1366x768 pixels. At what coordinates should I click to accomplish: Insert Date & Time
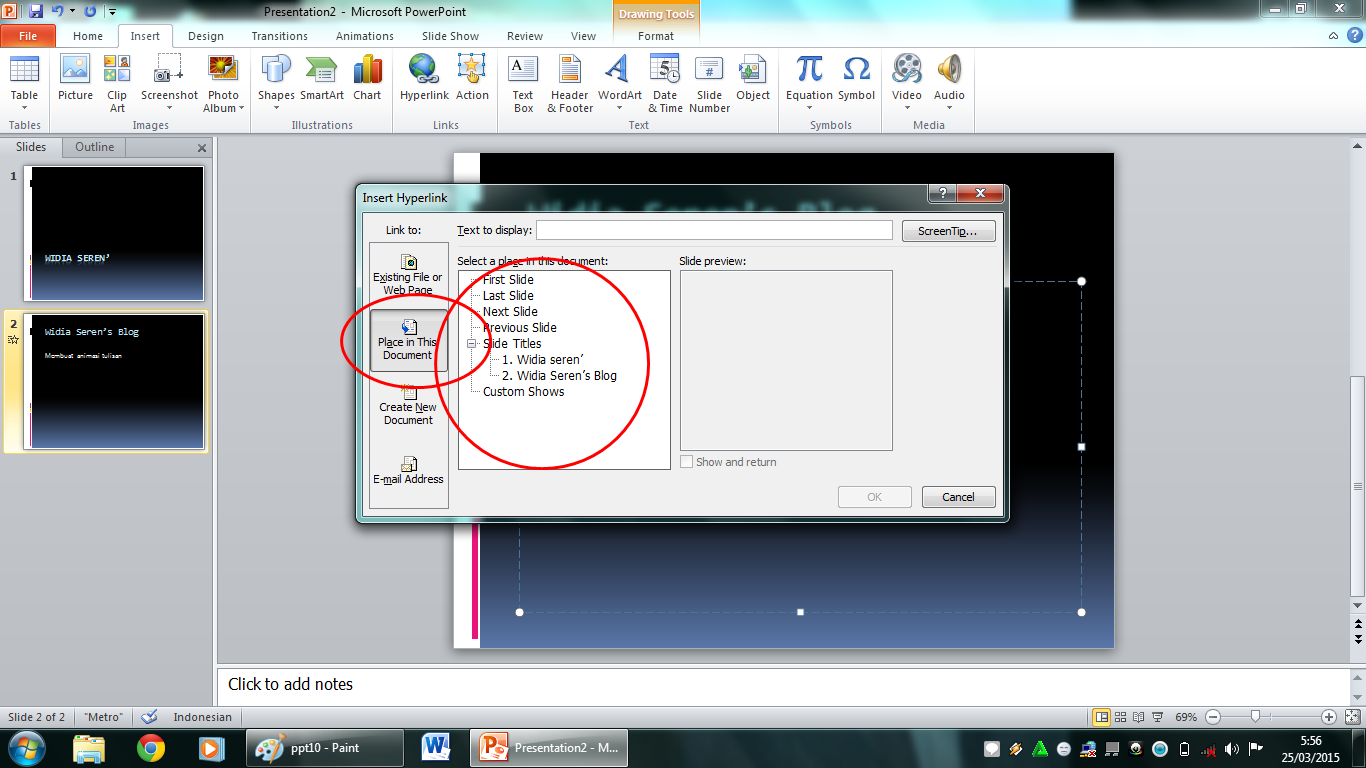click(665, 83)
